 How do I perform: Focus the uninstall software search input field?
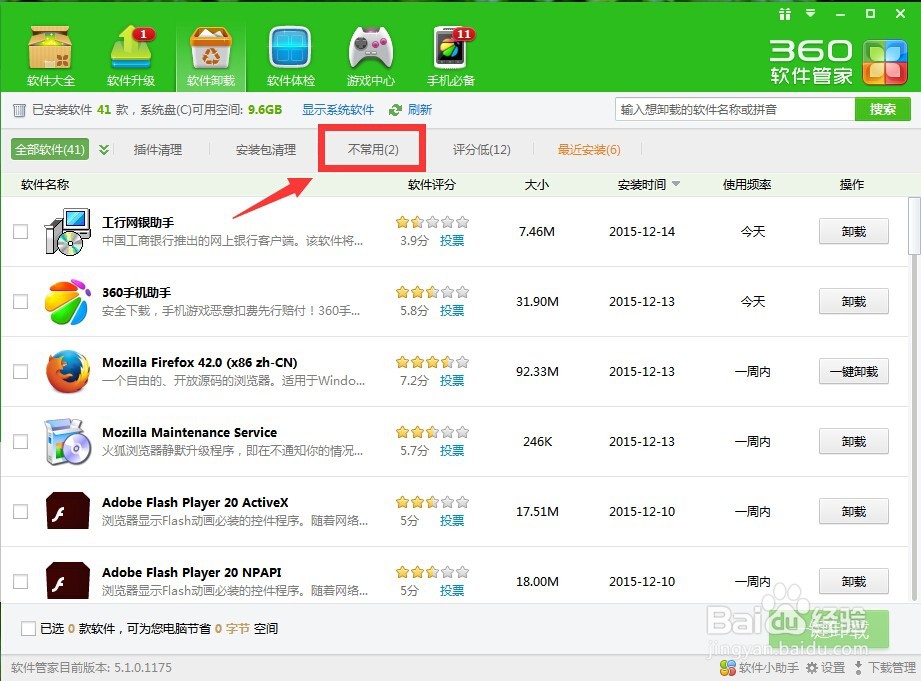click(735, 109)
